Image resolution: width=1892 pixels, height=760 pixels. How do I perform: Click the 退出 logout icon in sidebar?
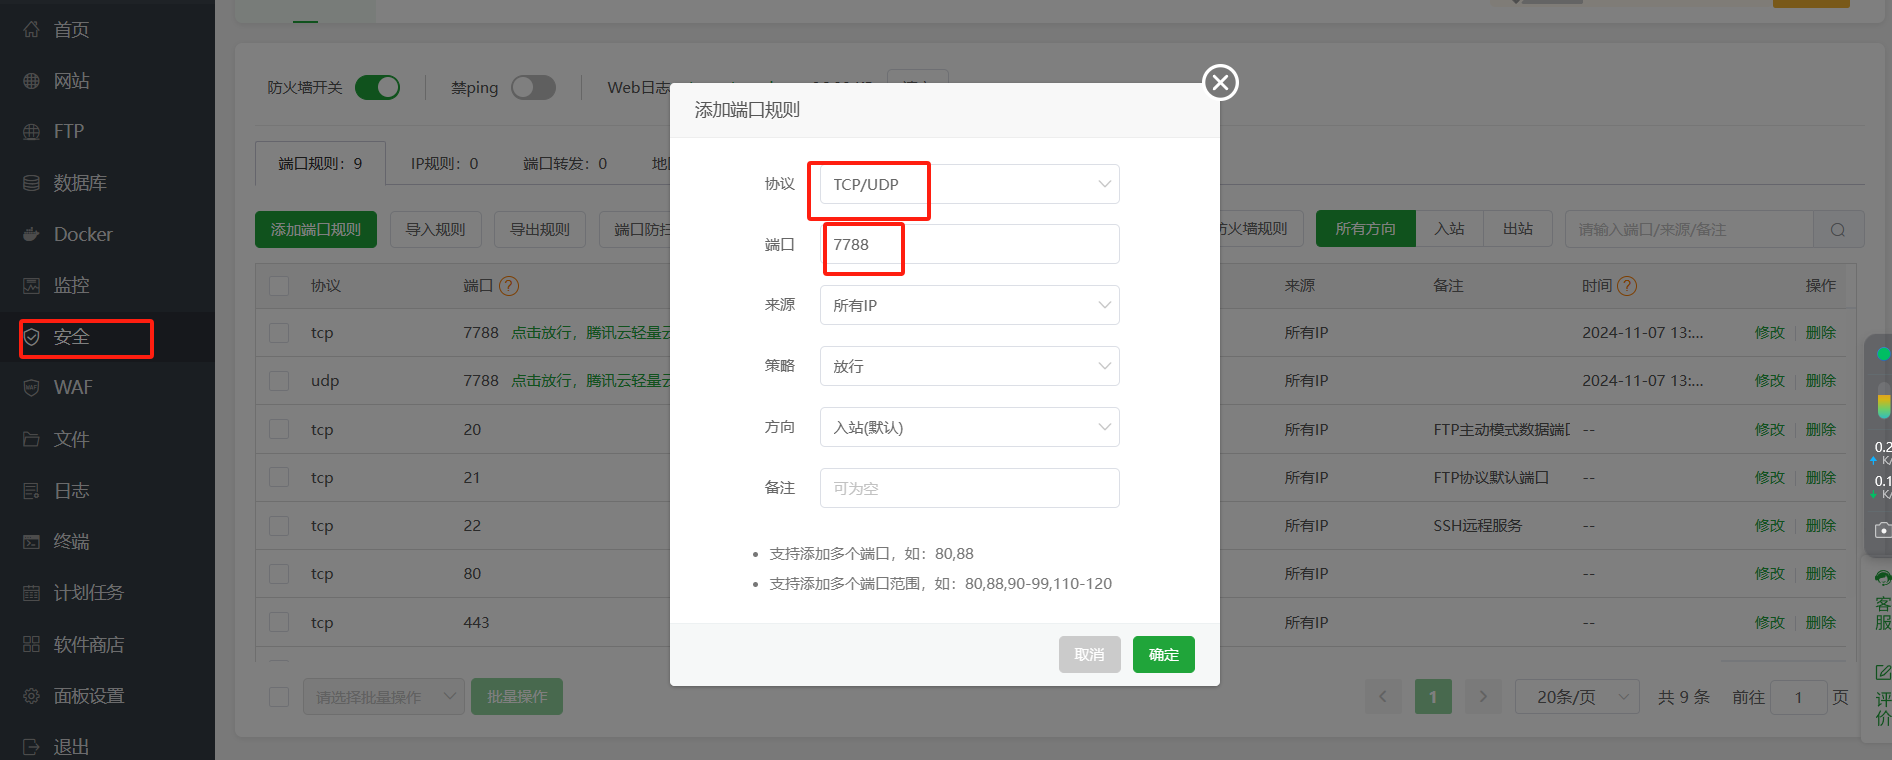point(32,747)
